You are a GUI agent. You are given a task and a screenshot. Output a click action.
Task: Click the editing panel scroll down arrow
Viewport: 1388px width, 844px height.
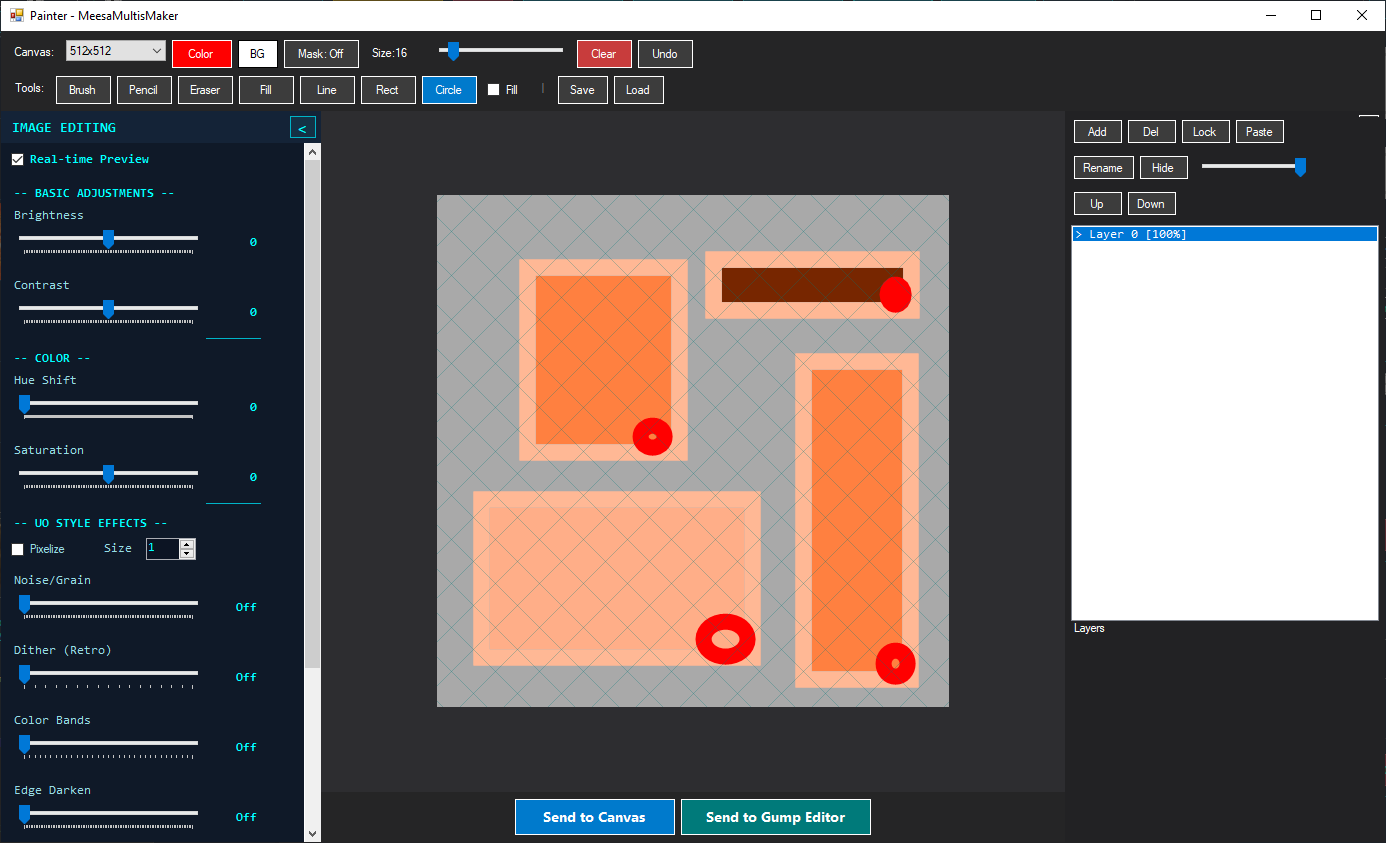point(312,834)
